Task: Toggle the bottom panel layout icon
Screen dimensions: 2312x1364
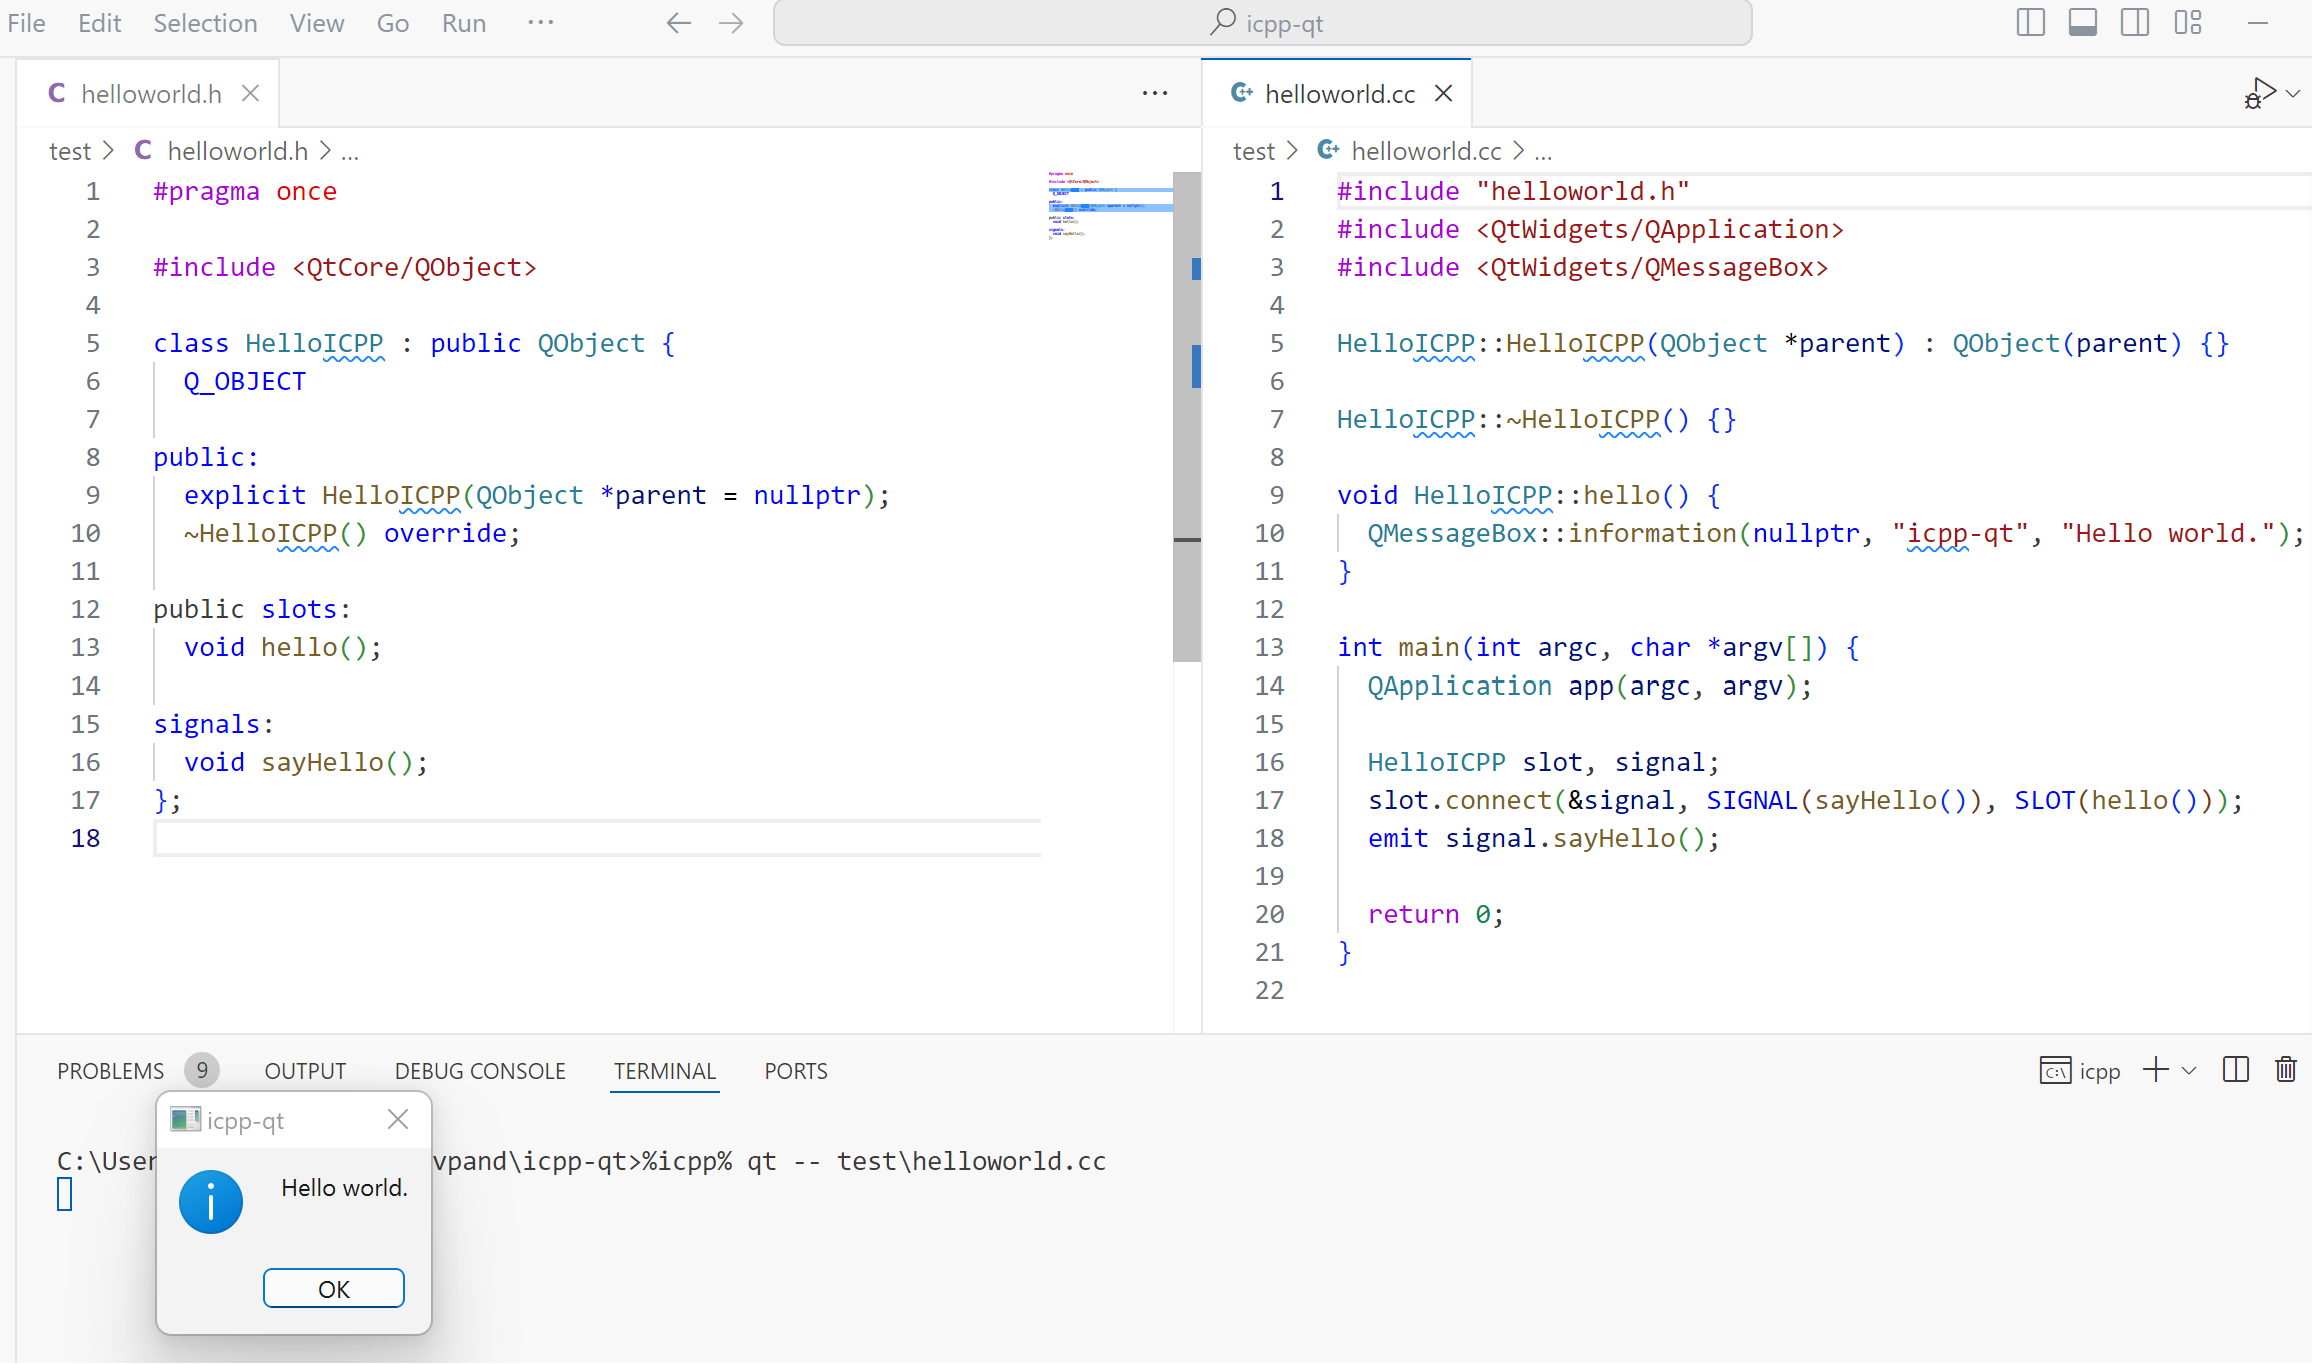Action: pyautogui.click(x=2082, y=22)
